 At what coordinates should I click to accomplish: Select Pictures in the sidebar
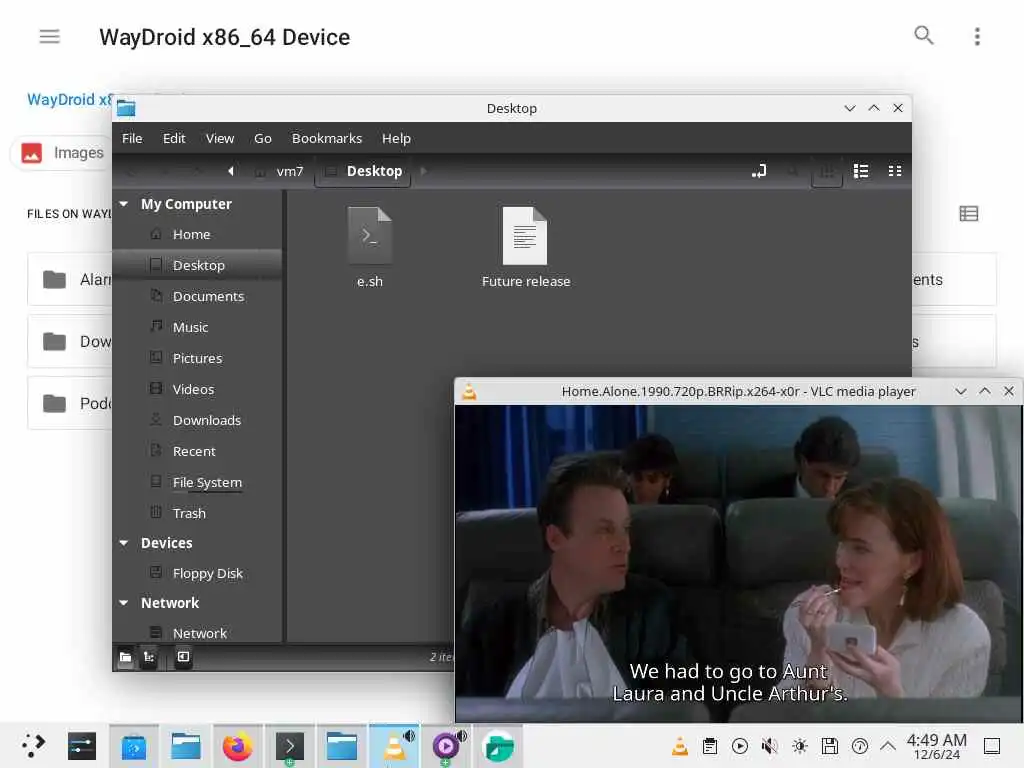[x=199, y=359]
